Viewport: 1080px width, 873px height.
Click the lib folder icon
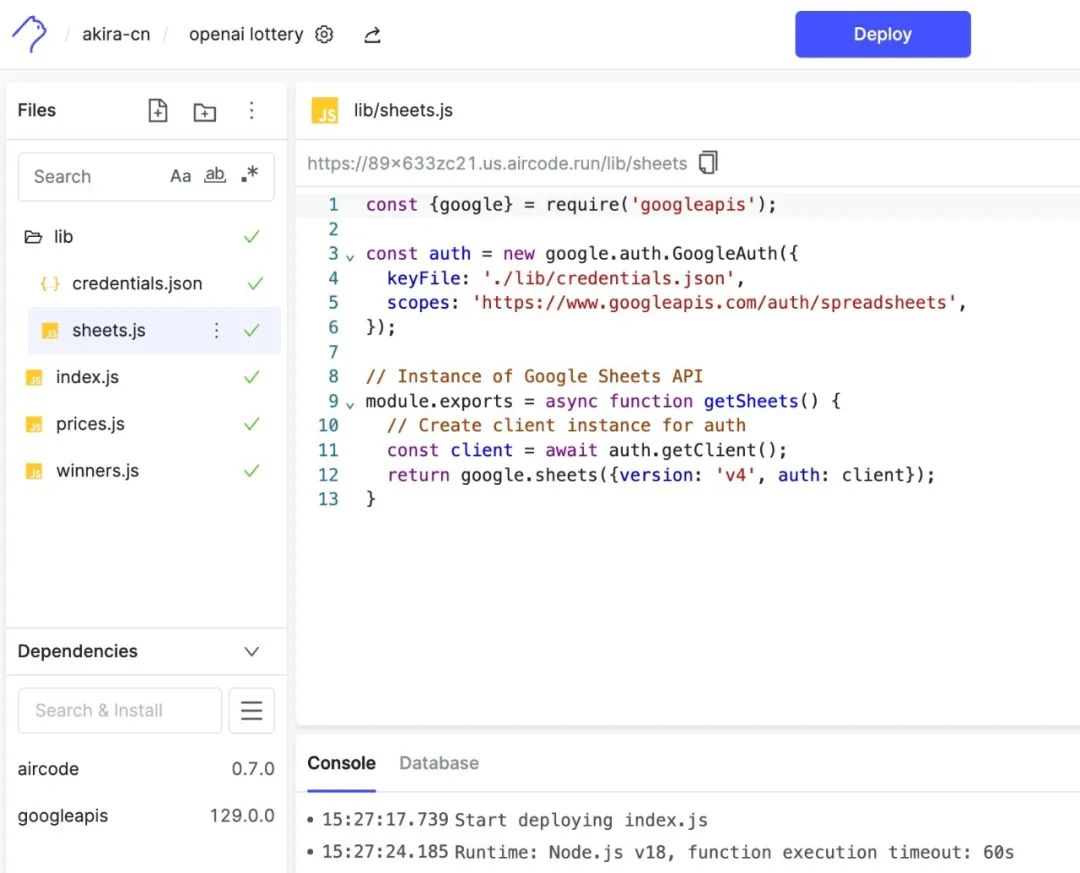tap(33, 237)
